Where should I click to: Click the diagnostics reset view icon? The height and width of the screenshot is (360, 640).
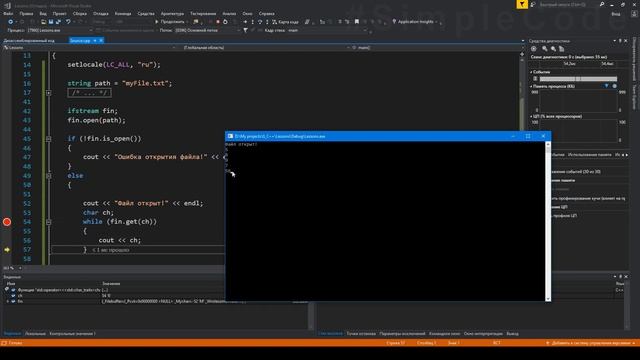tap(562, 49)
